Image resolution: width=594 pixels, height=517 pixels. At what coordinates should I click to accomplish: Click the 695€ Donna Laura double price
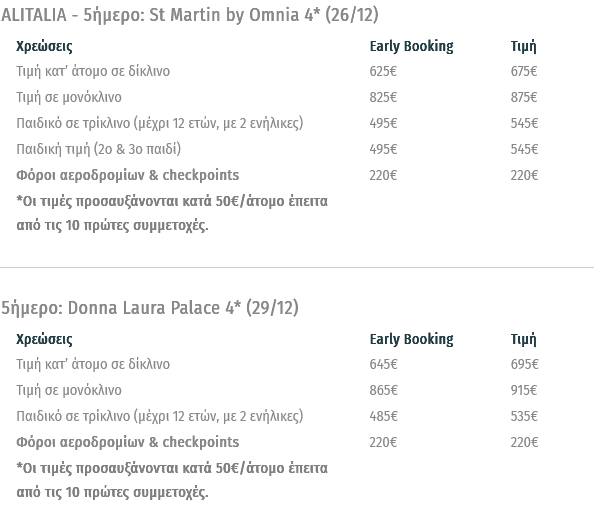524,364
